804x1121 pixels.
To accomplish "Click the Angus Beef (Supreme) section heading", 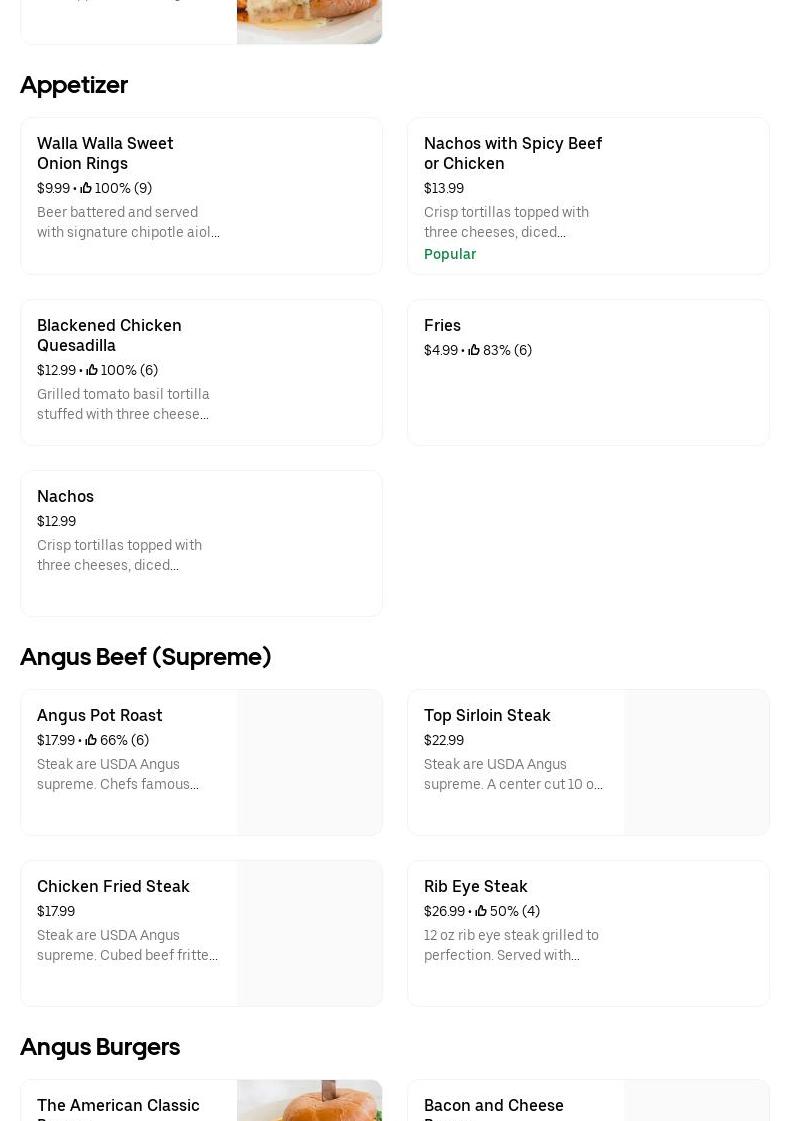I will [x=146, y=656].
